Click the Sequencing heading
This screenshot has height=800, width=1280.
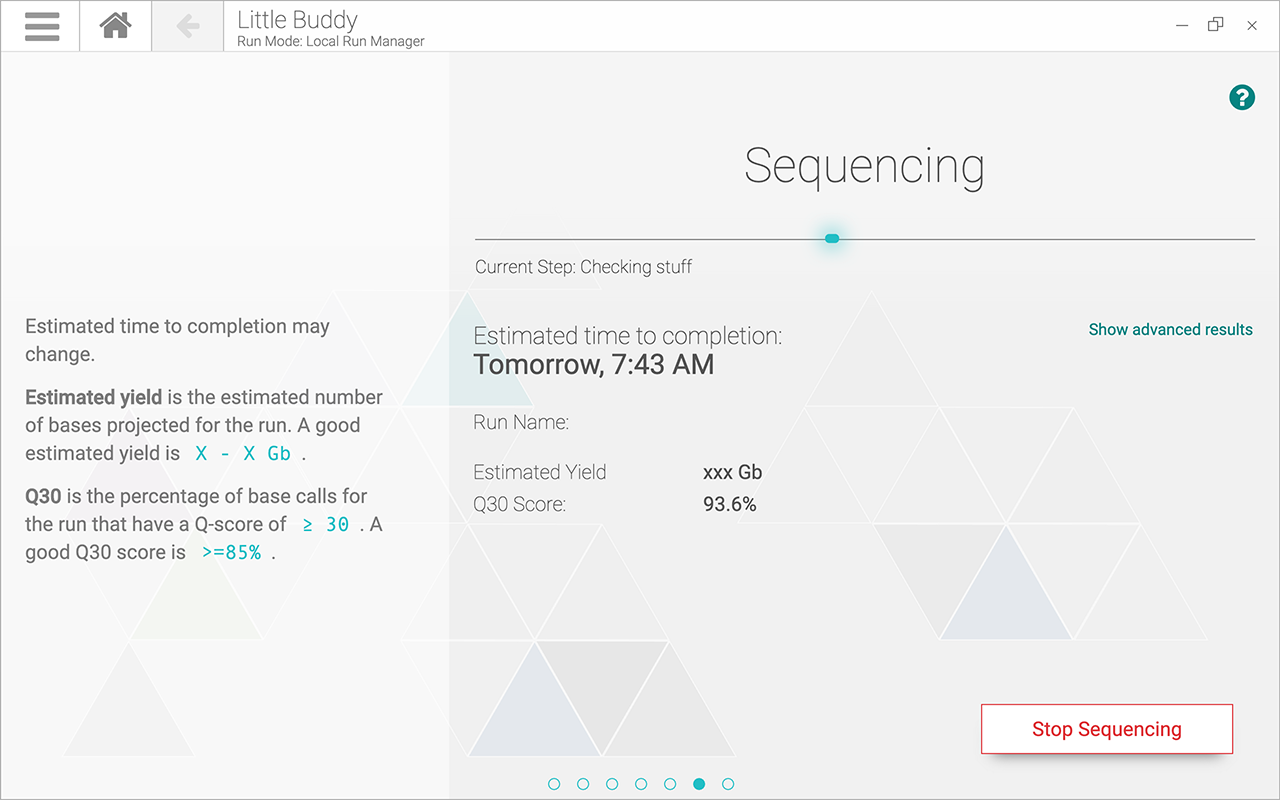pyautogui.click(x=864, y=166)
